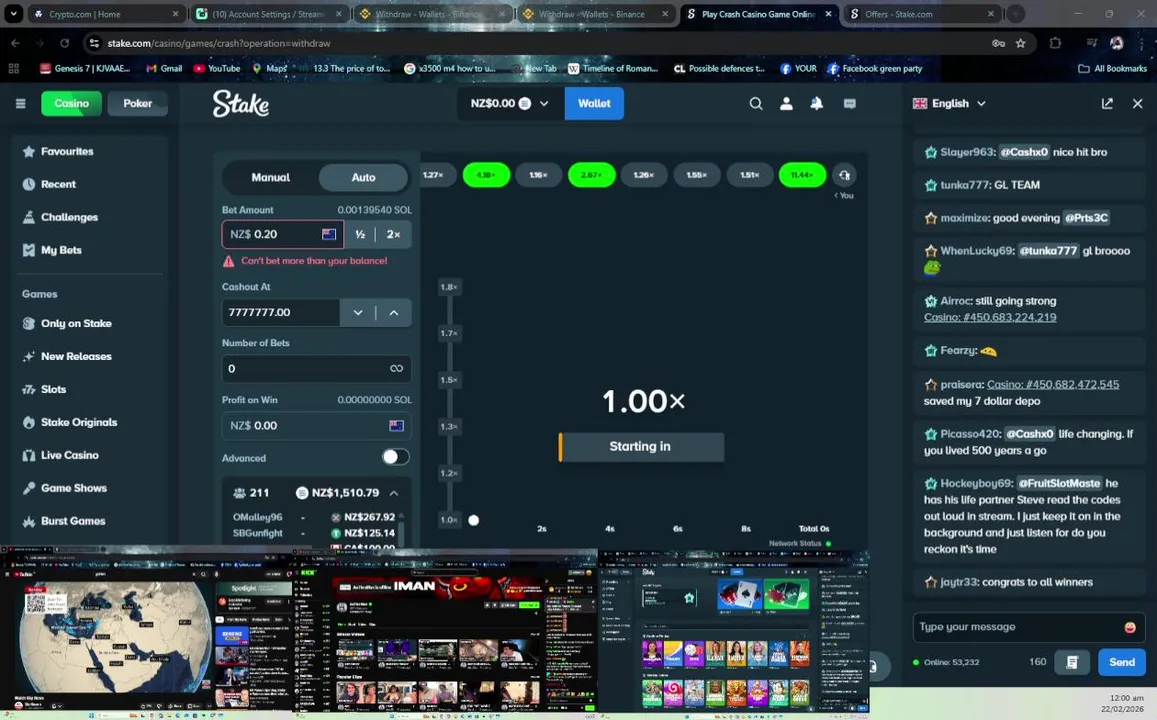
Task: Toggle the chat bubble icon
Action: point(849,103)
